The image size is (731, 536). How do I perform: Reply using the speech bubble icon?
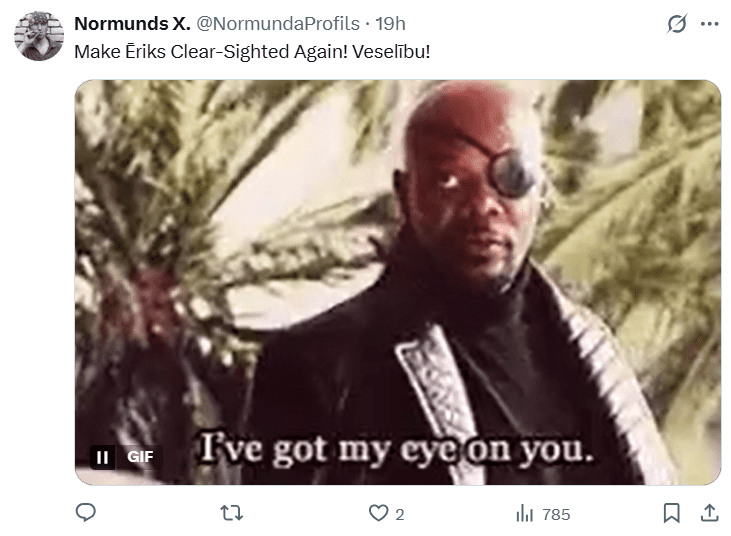coord(86,513)
